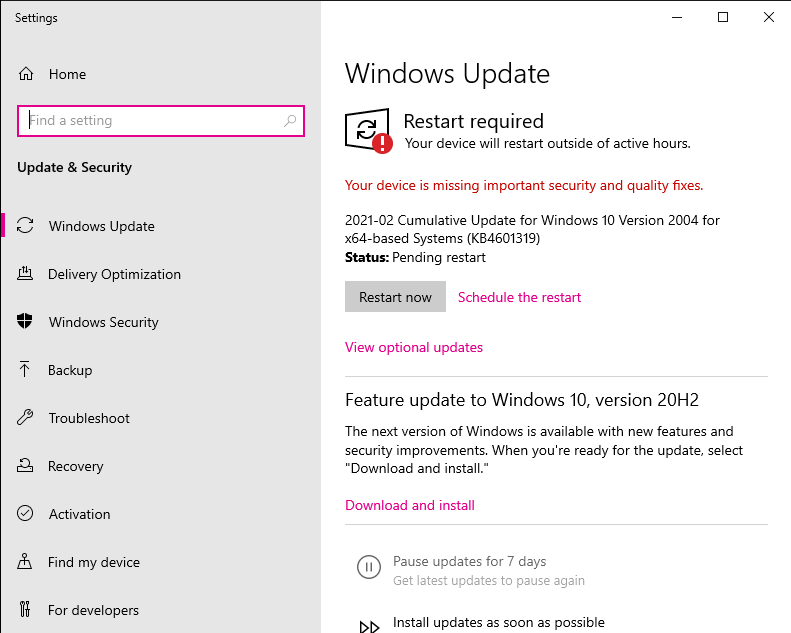Click the Settings window title
This screenshot has height=633, width=791.
tap(36, 18)
